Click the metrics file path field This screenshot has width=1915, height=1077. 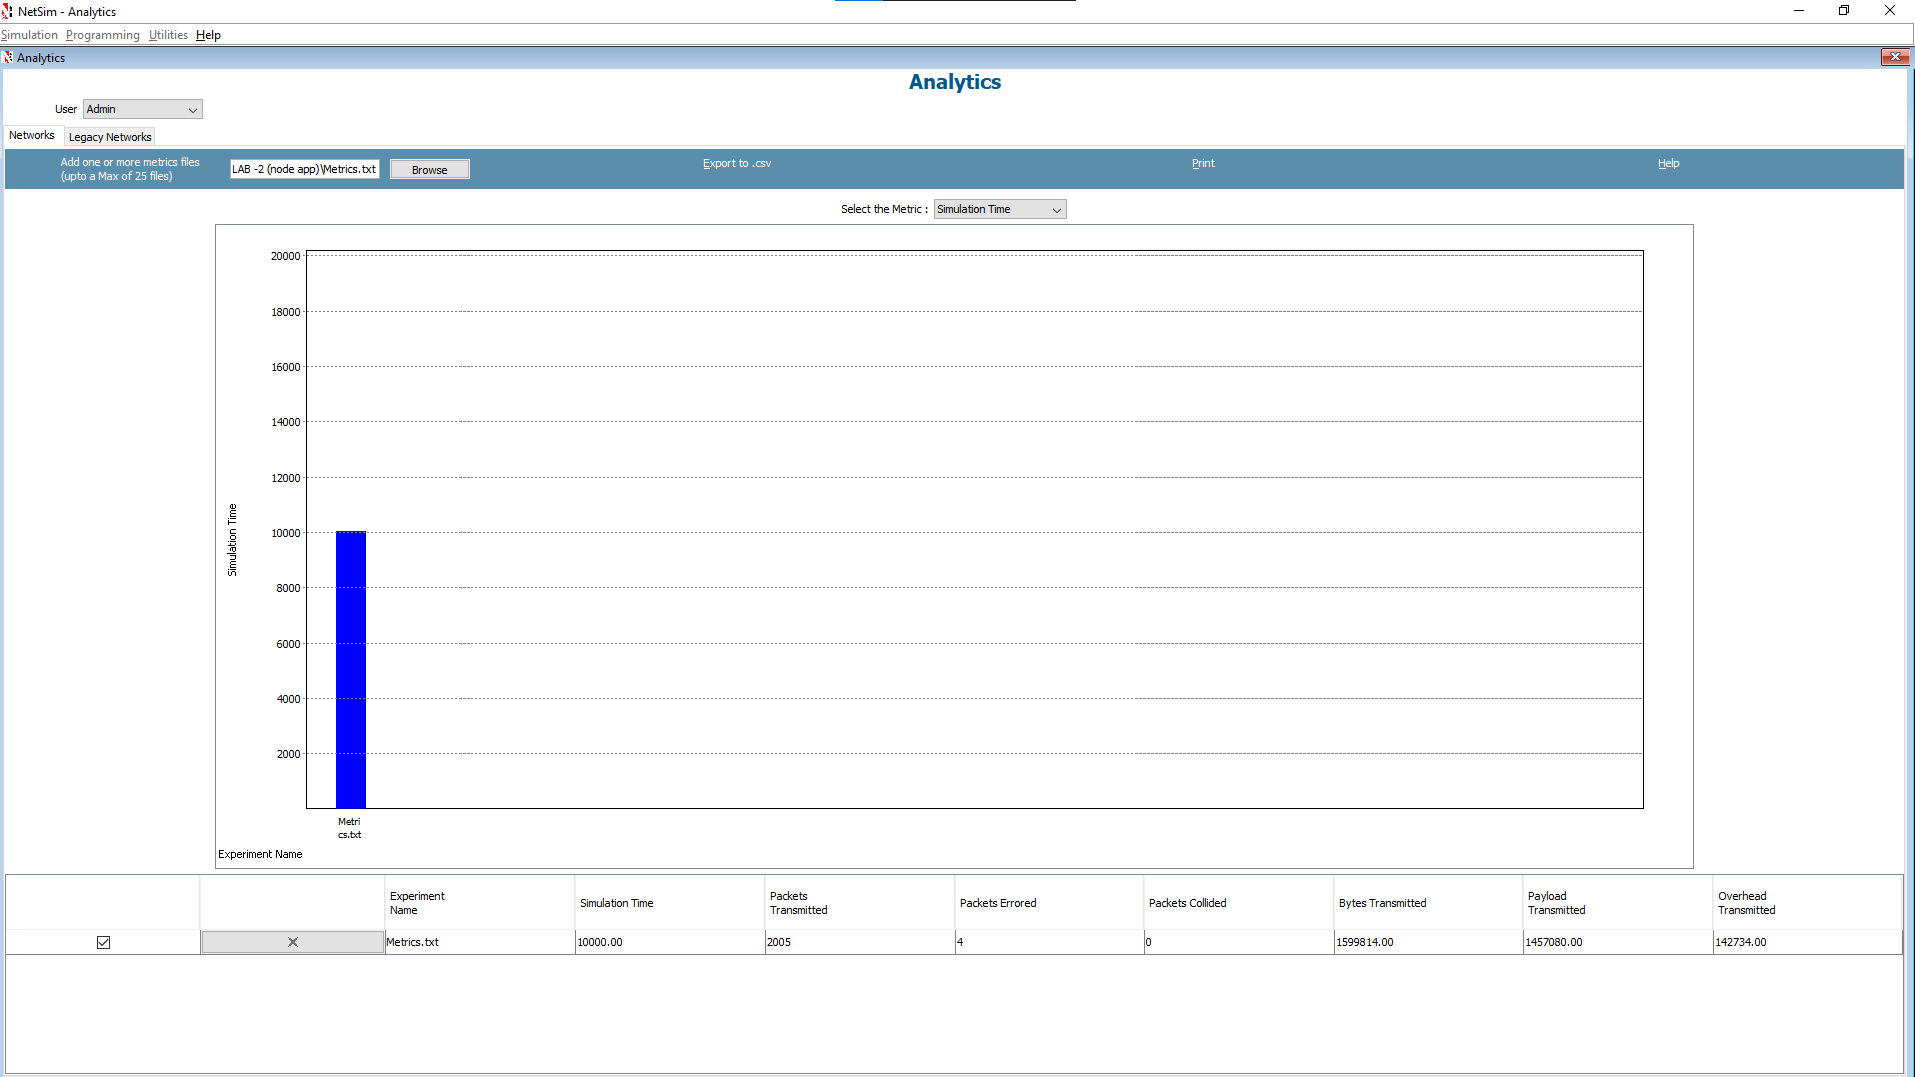304,169
